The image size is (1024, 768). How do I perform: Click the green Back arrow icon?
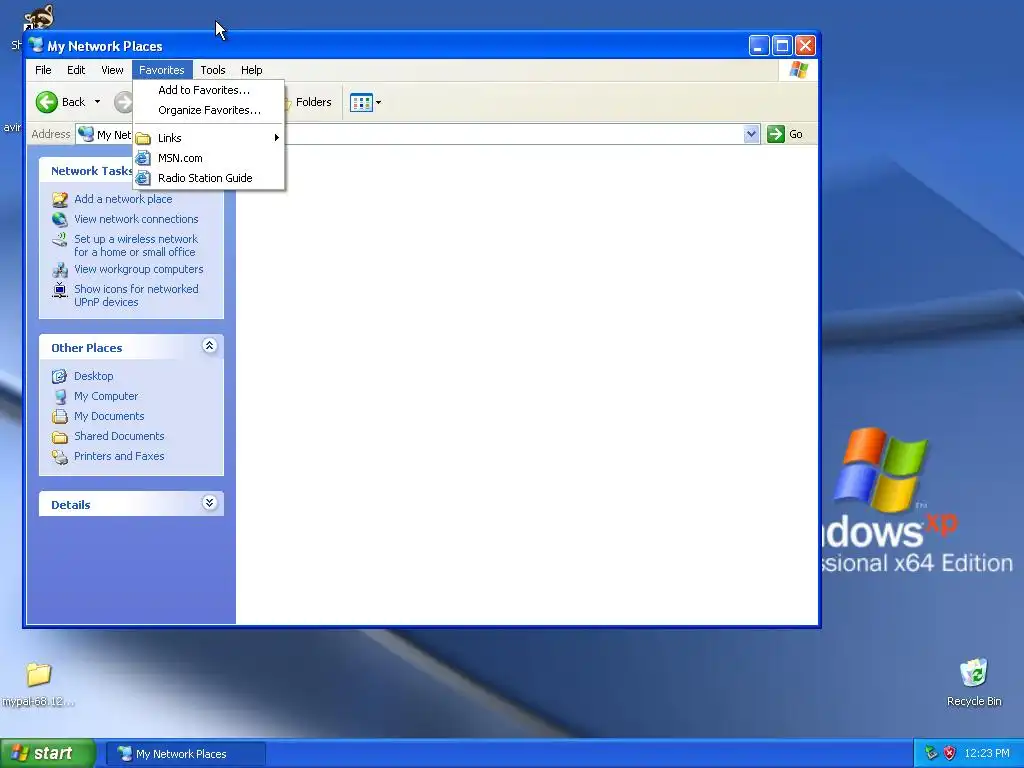coord(46,102)
